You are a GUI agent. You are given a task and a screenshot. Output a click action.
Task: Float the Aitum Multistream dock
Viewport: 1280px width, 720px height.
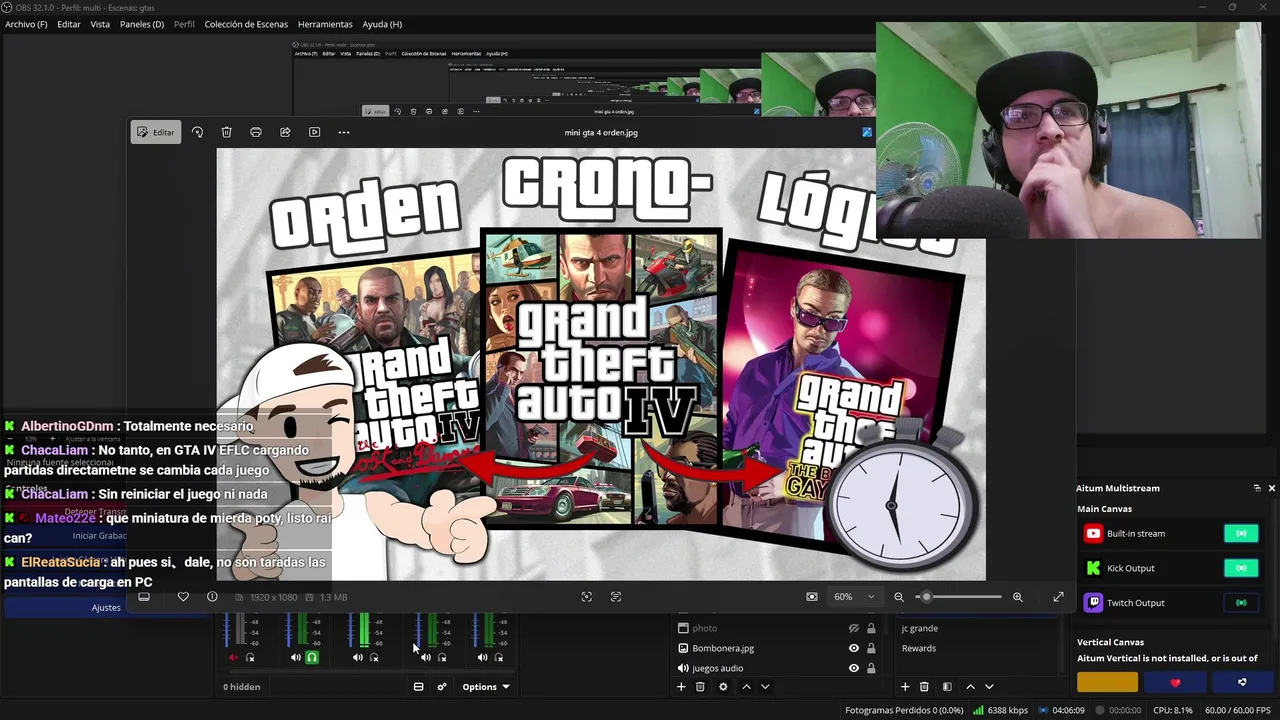(x=1257, y=488)
